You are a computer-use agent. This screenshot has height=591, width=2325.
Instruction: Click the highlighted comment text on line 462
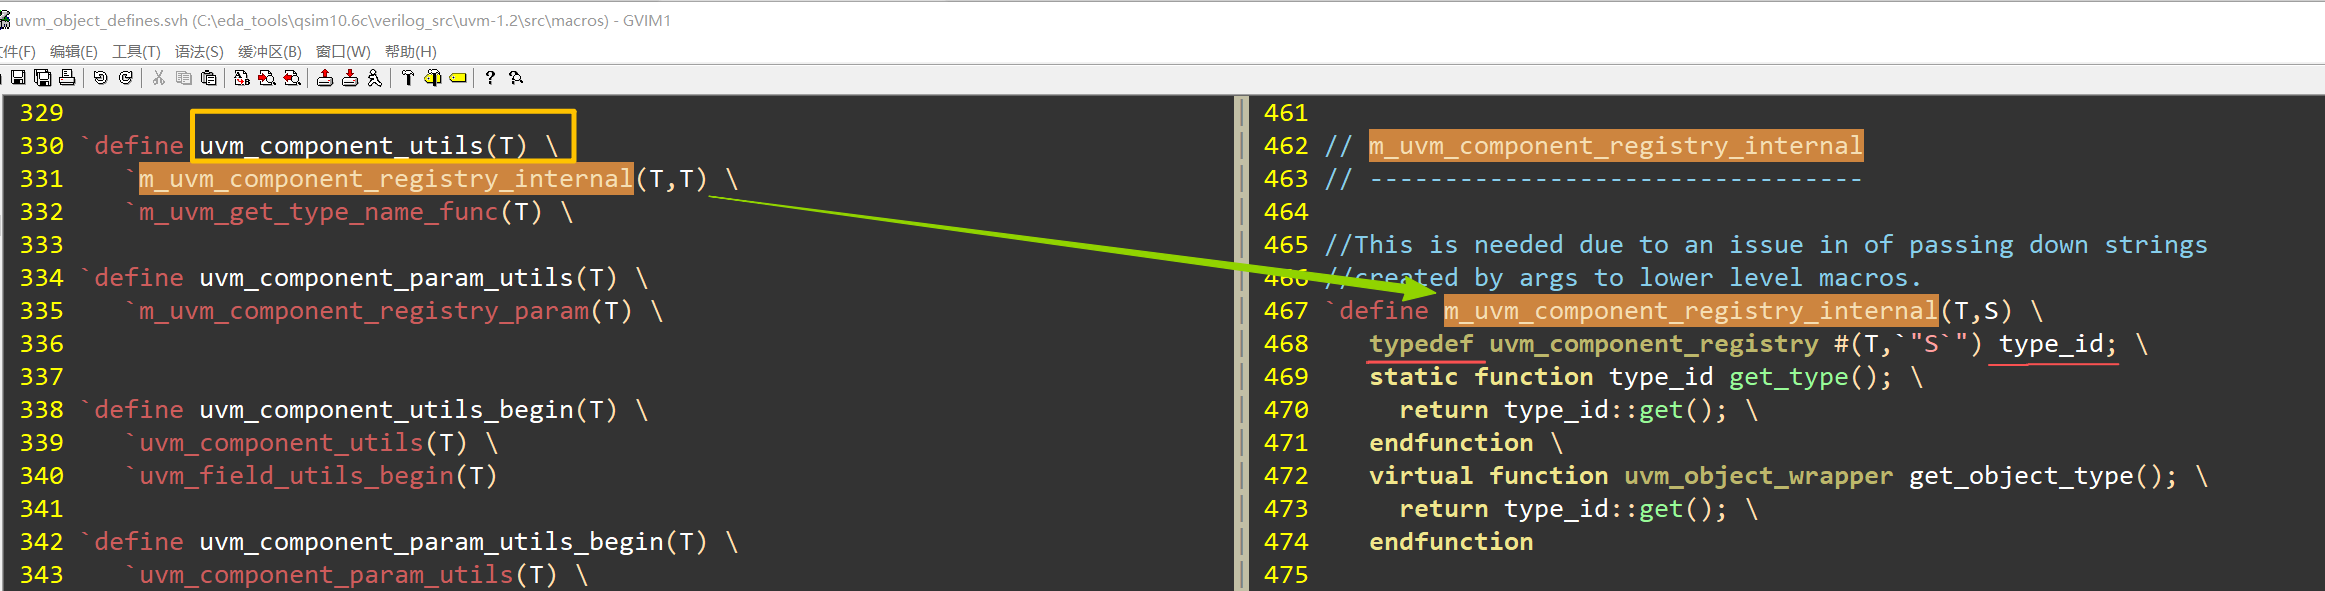pos(1616,146)
